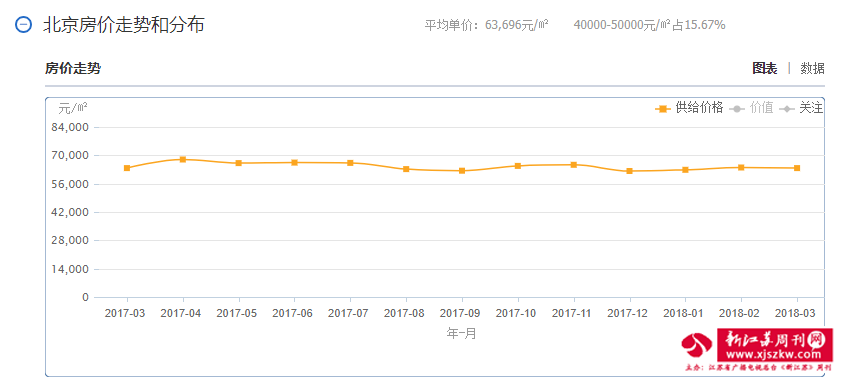
Task: Click the 2017-11 data point marker
Action: click(x=574, y=165)
